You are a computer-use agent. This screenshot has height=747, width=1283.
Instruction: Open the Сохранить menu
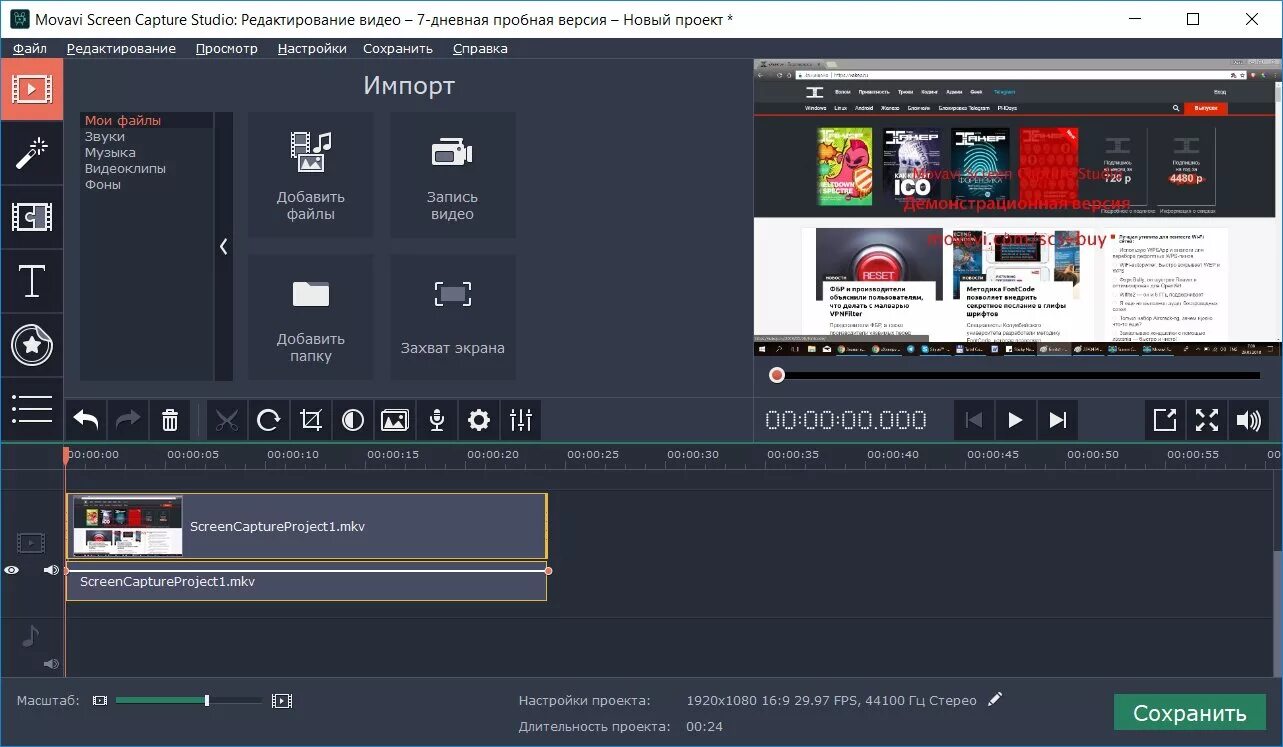click(x=398, y=48)
